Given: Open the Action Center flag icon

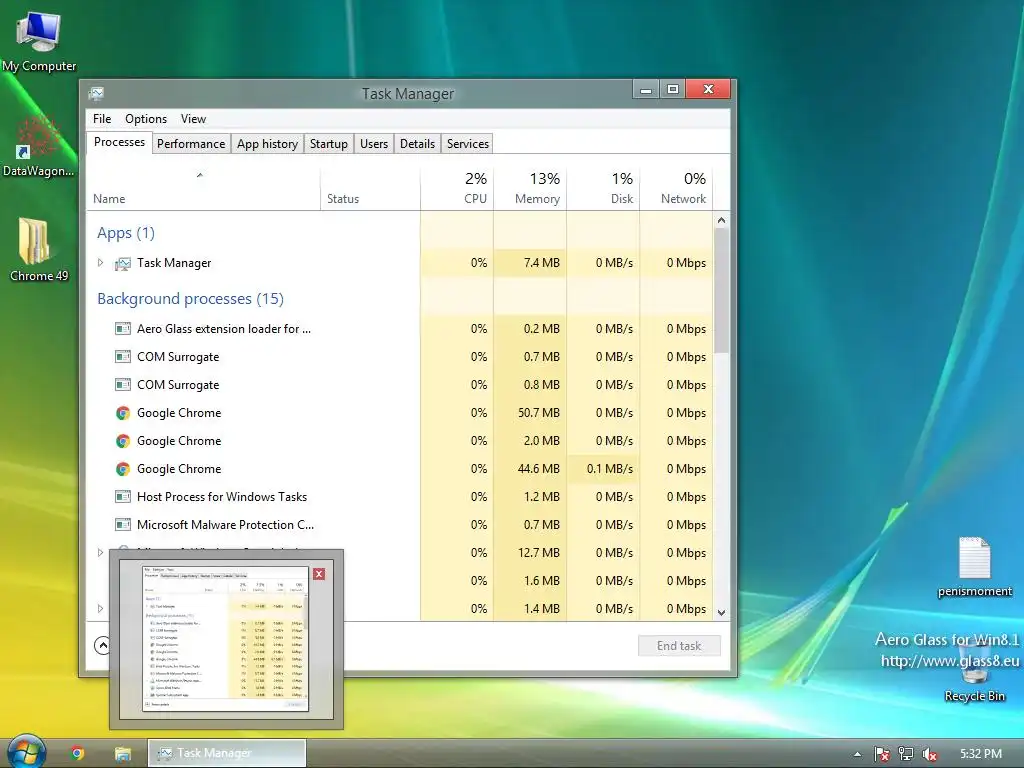Looking at the screenshot, I should coord(882,754).
